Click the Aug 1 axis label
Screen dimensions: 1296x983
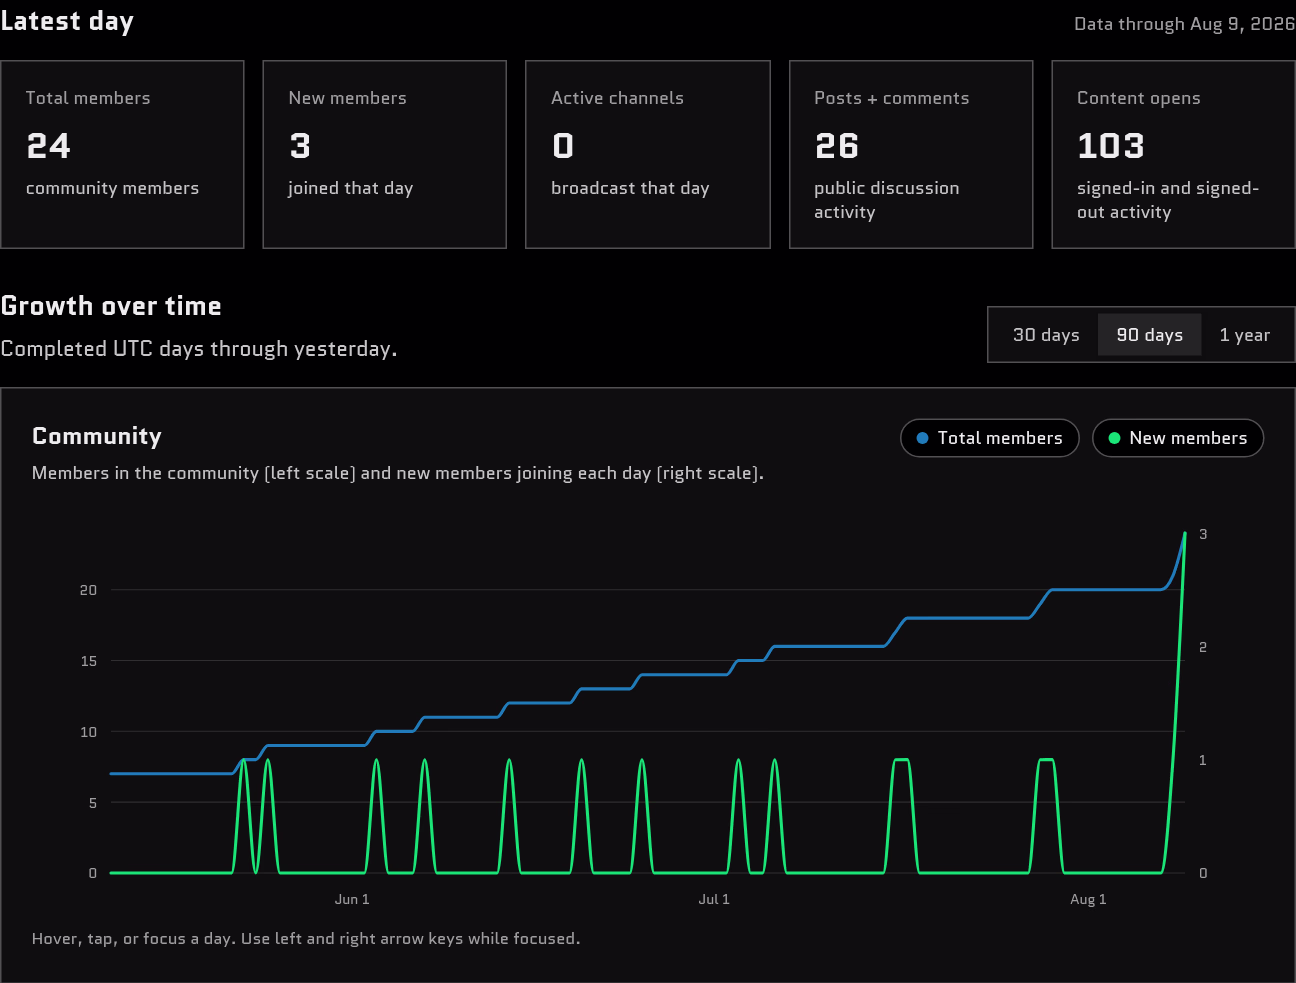click(x=1088, y=899)
